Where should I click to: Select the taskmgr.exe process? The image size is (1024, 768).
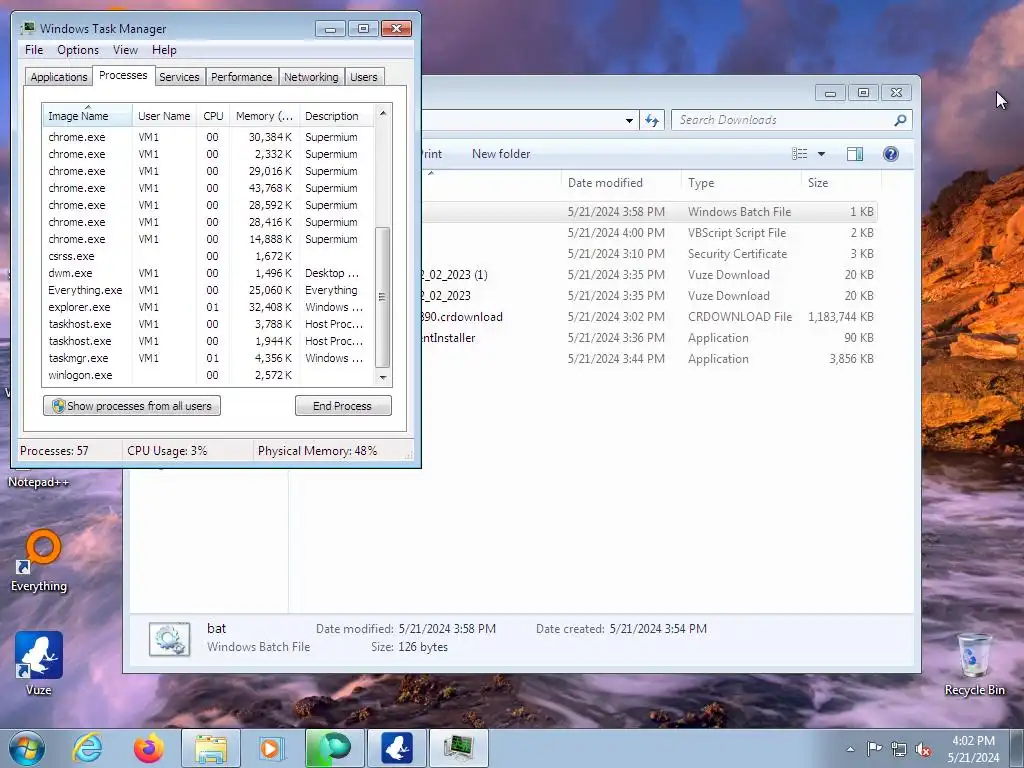(x=208, y=358)
